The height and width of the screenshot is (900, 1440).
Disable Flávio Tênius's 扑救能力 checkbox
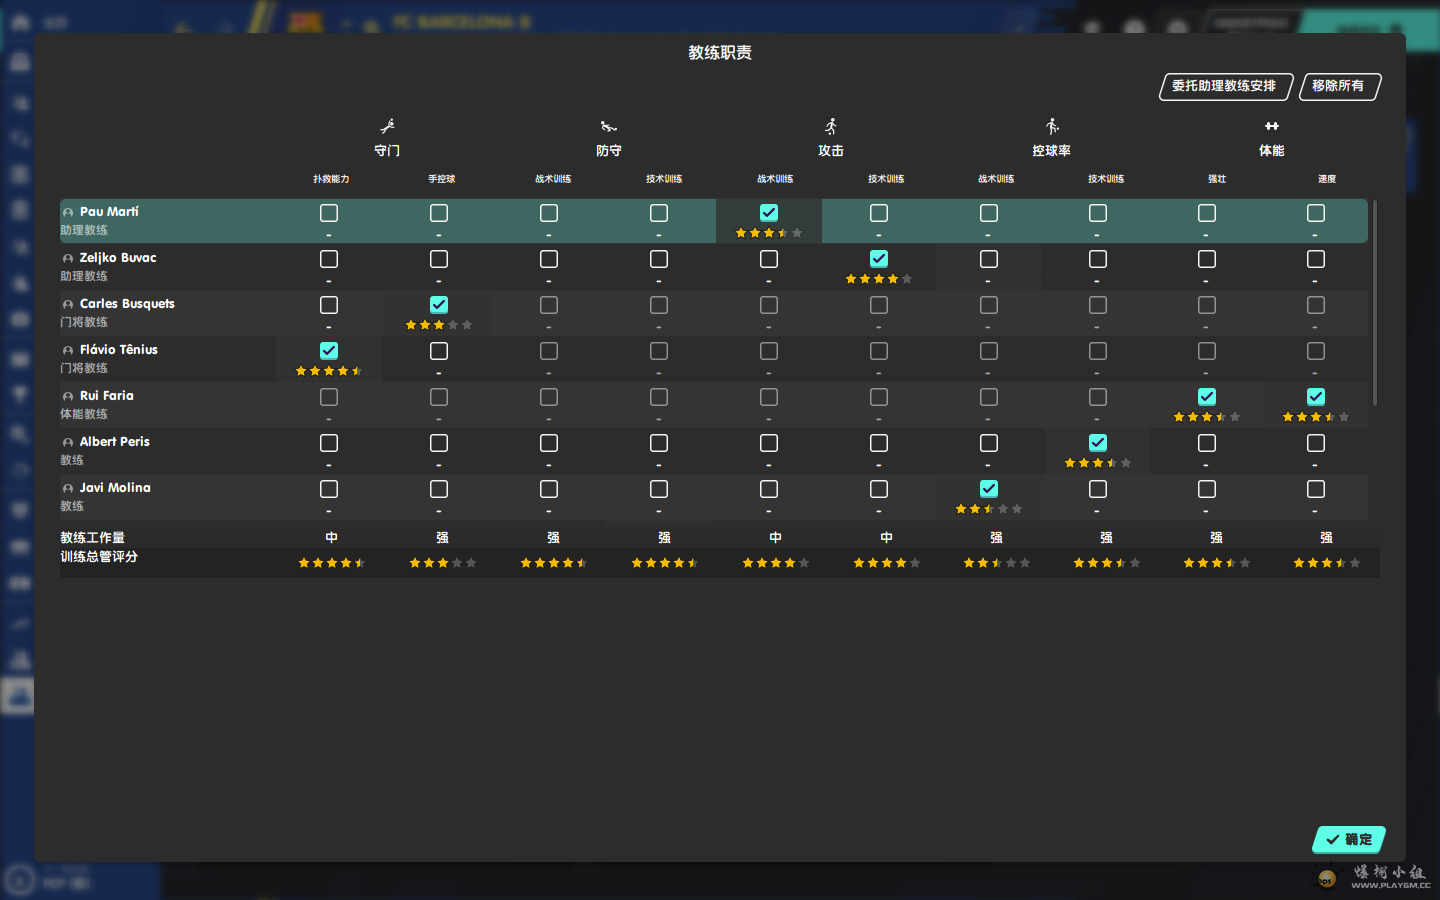(x=329, y=351)
